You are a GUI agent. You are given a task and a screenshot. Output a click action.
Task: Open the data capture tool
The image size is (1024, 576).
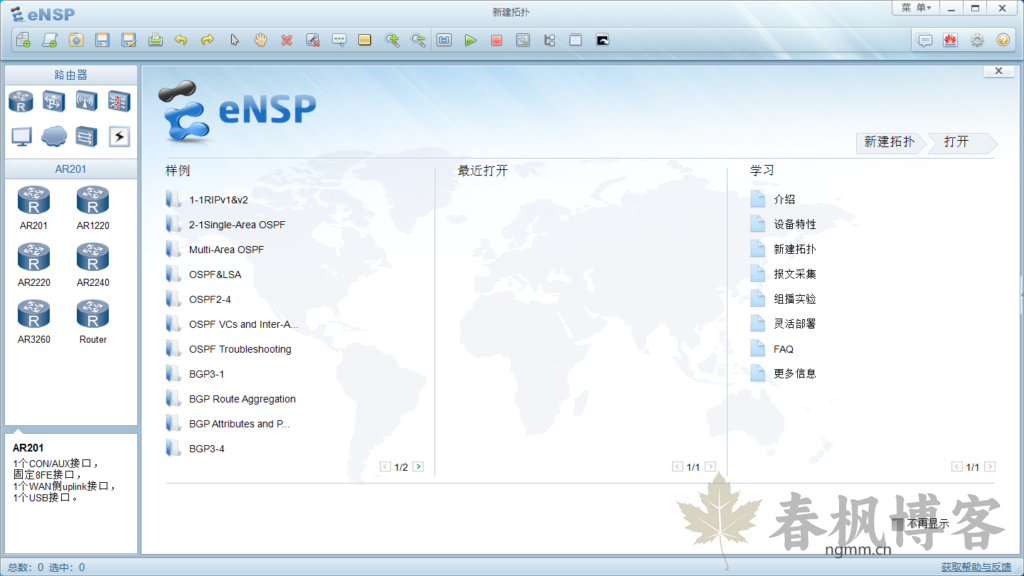[523, 40]
